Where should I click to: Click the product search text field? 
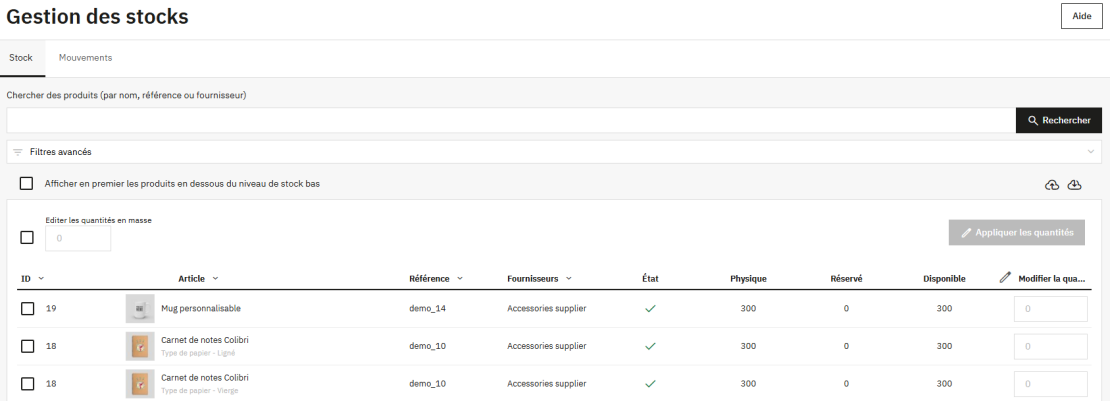(x=510, y=120)
